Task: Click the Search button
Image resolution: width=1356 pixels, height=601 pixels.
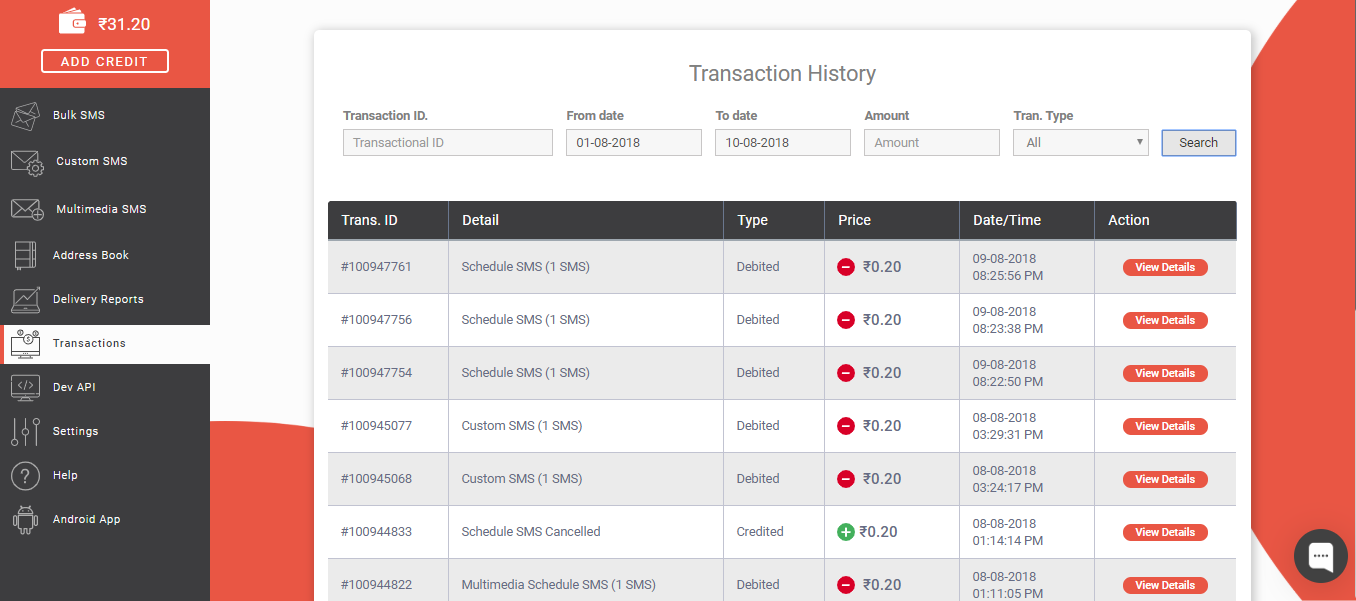Action: (1198, 143)
